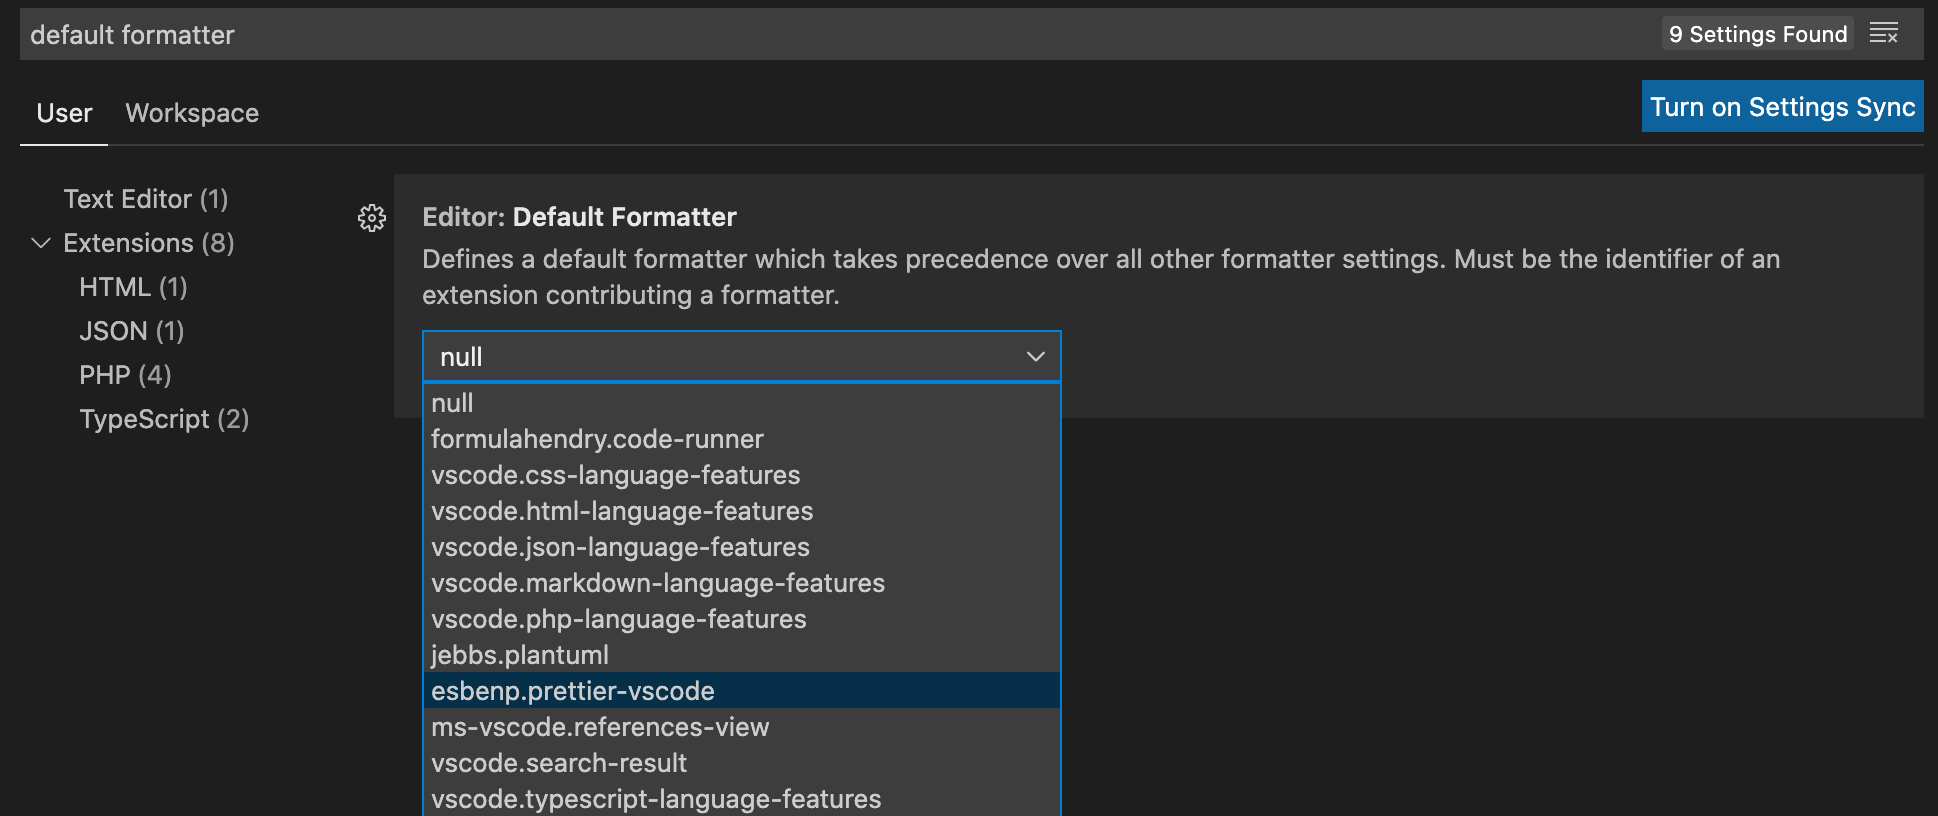The width and height of the screenshot is (1938, 816).
Task: Collapse the Extensions tree chevron
Action: click(x=41, y=243)
